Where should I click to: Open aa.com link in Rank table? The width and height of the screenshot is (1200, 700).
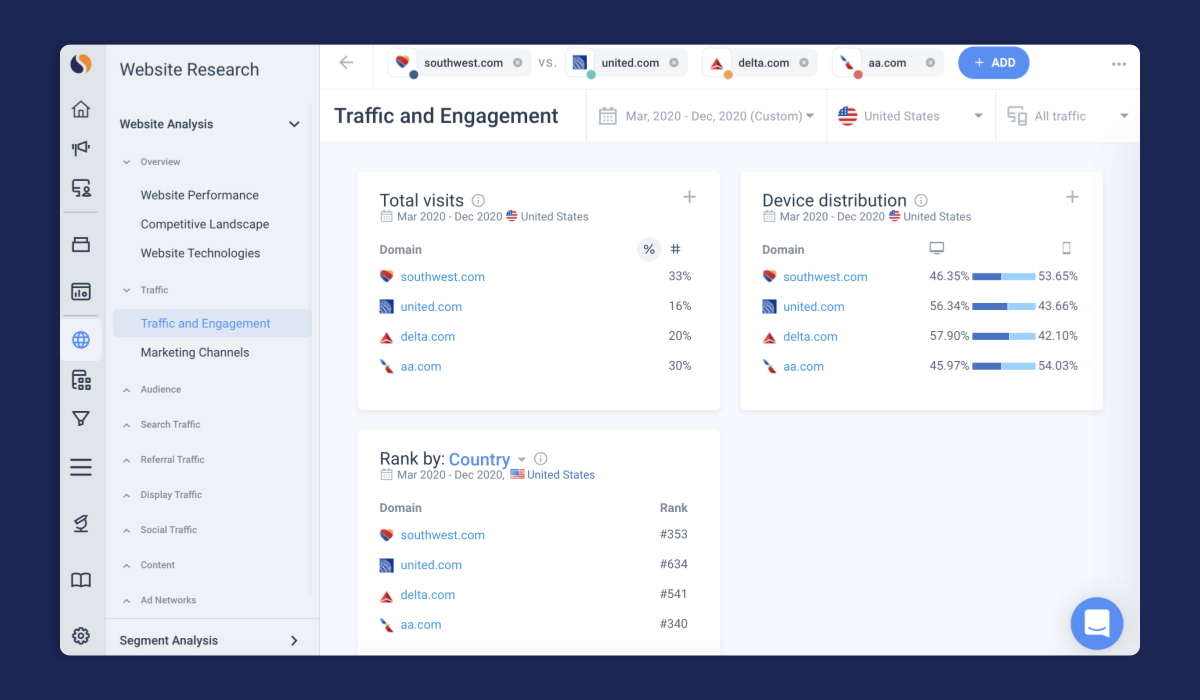pyautogui.click(x=421, y=625)
